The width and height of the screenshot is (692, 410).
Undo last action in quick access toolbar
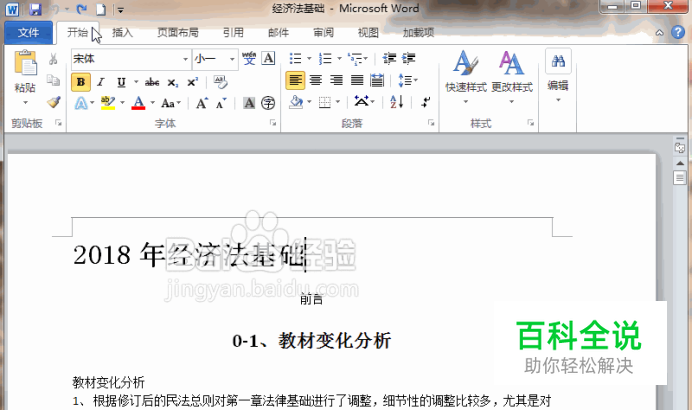coord(55,9)
